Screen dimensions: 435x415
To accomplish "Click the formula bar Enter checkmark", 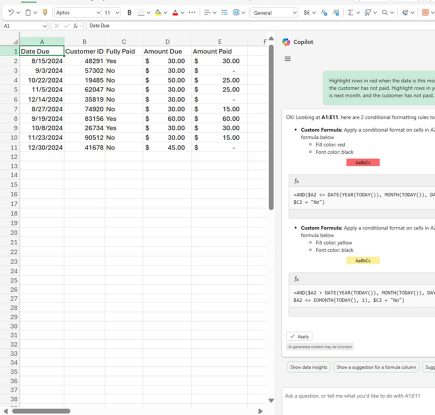I will coord(66,26).
